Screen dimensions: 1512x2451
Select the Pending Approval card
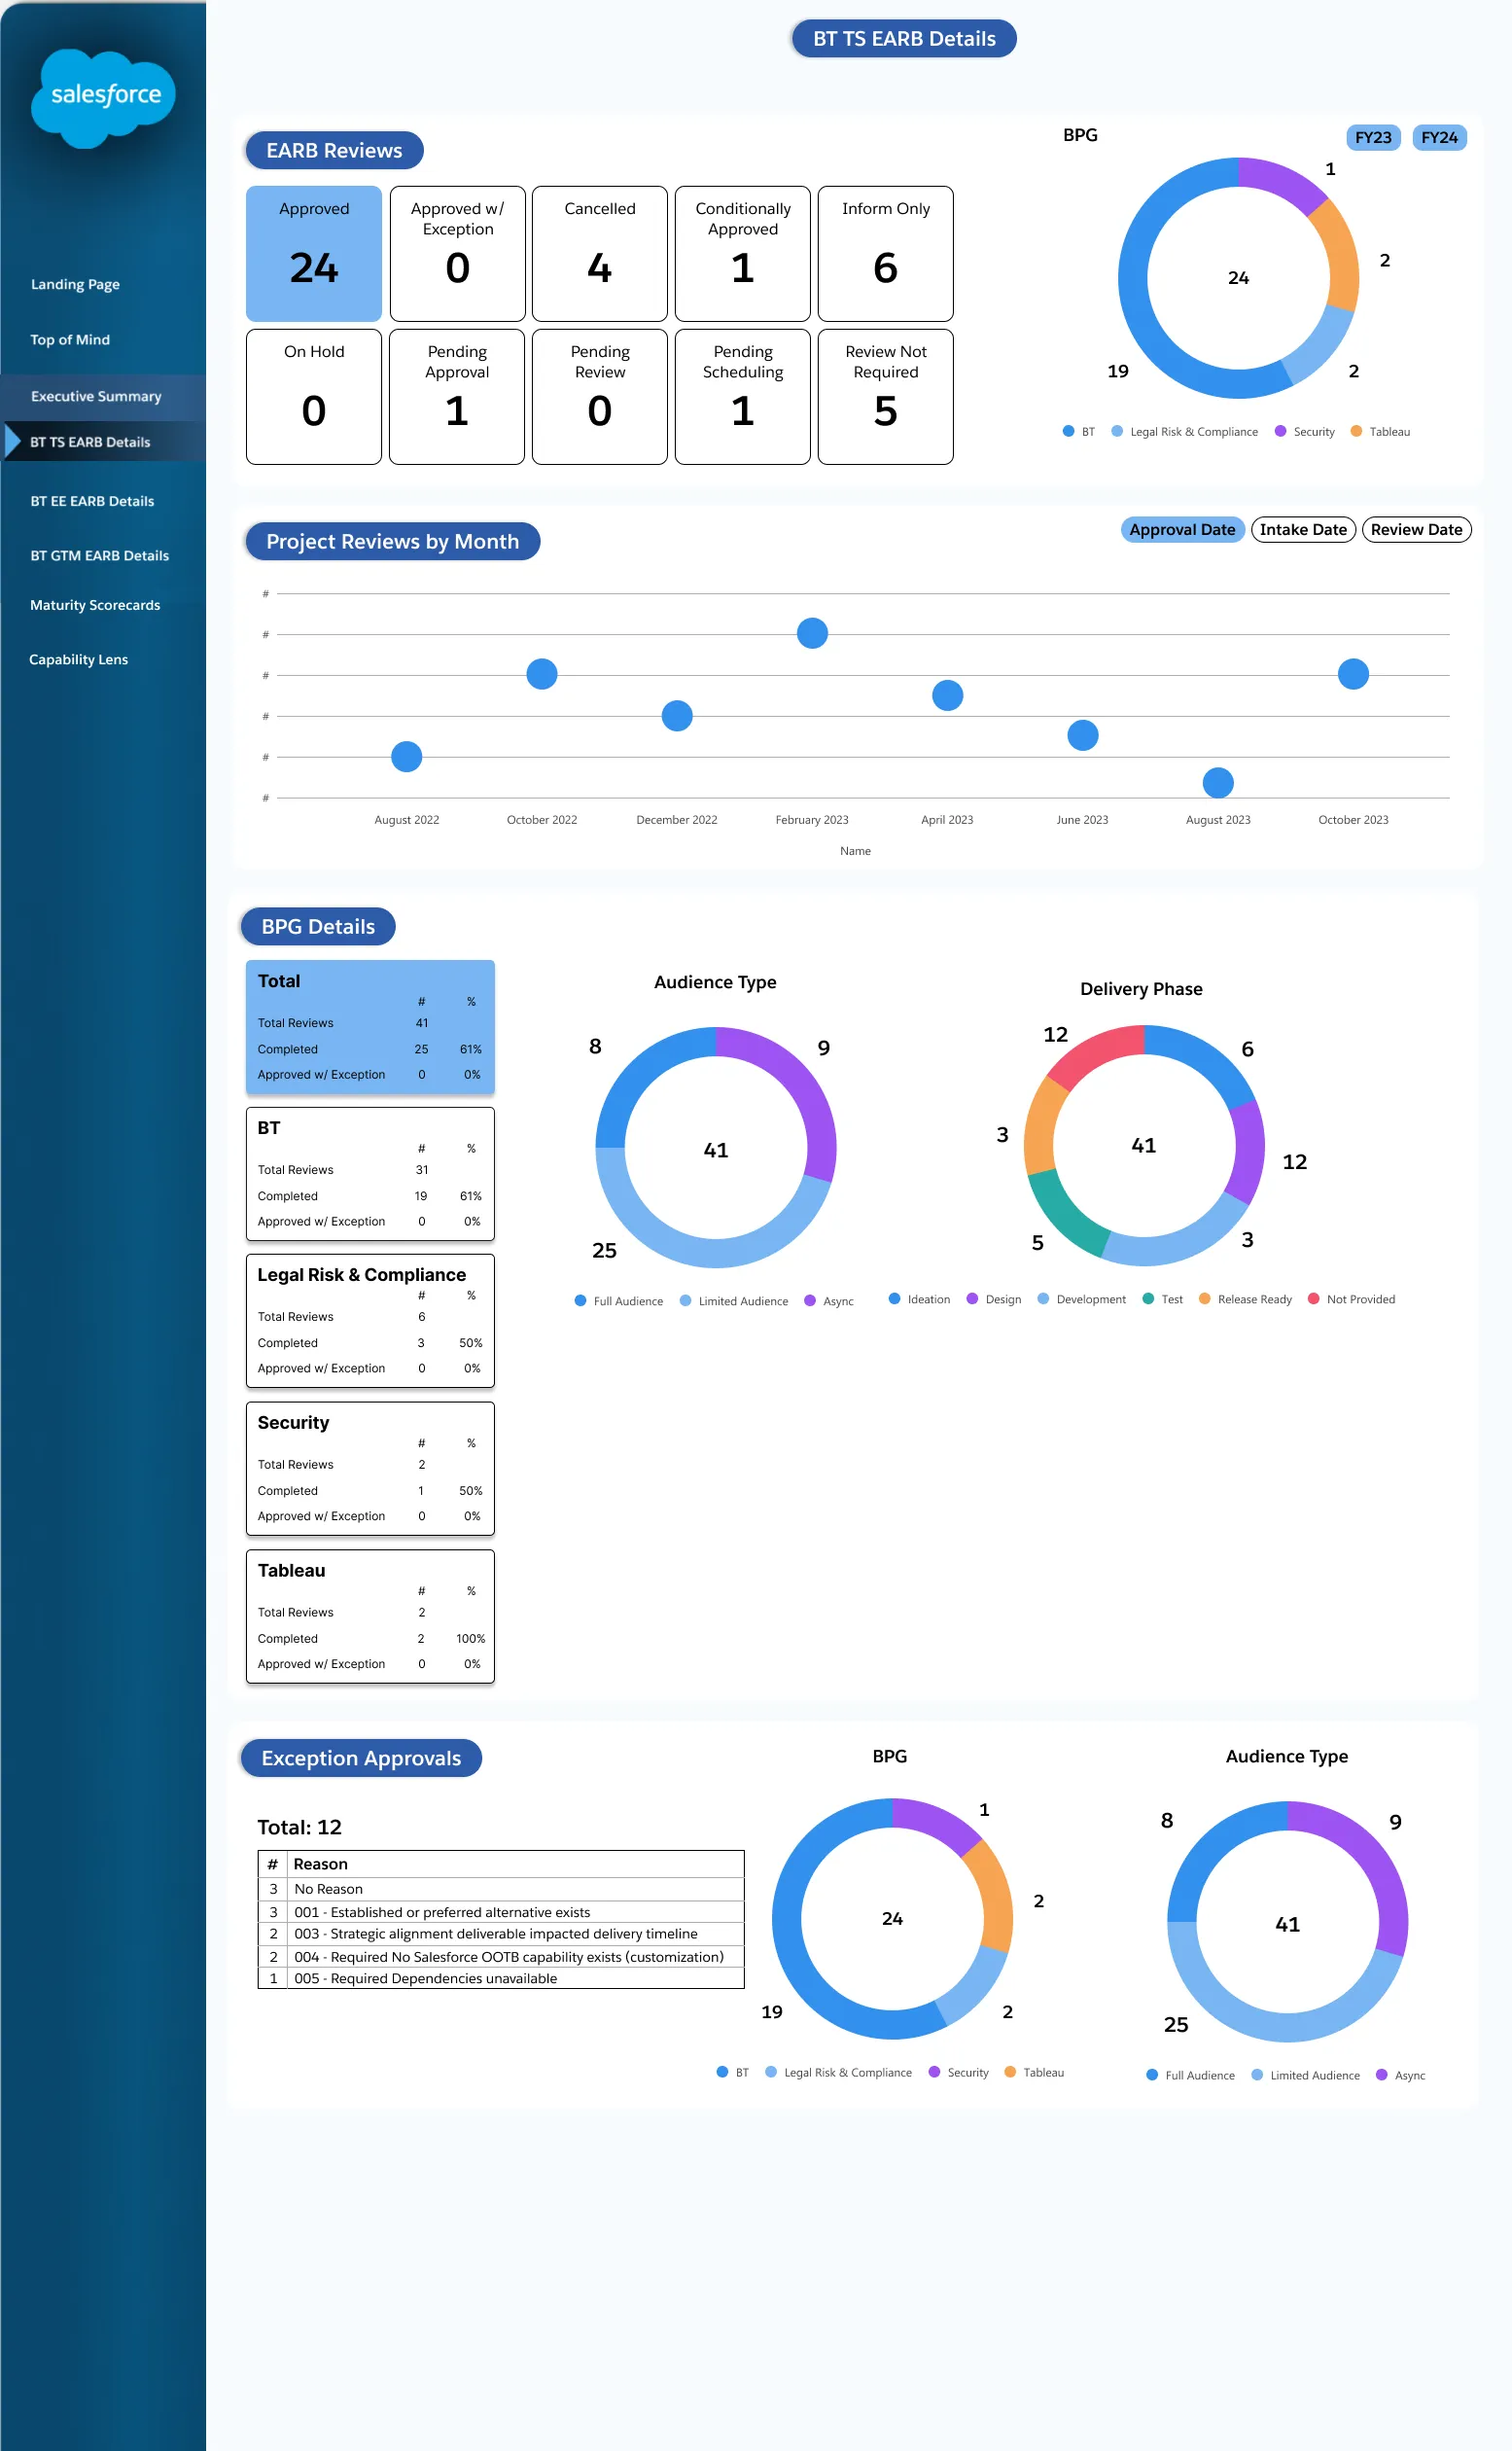point(457,396)
